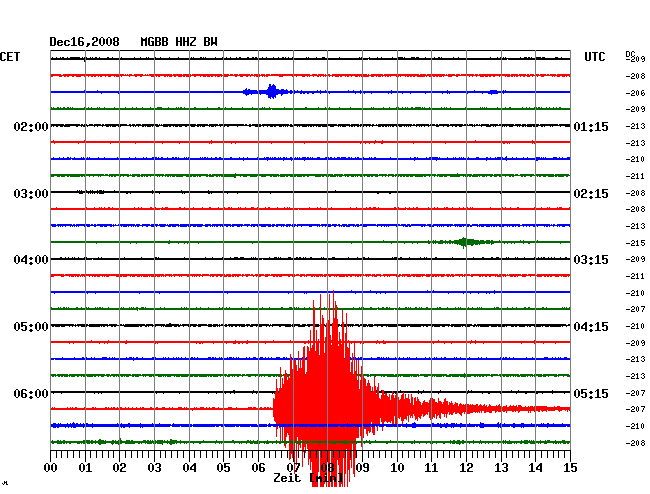This screenshot has height=494, width=650.
Task: Click the 02:15 UTC time label
Action: coord(591,194)
